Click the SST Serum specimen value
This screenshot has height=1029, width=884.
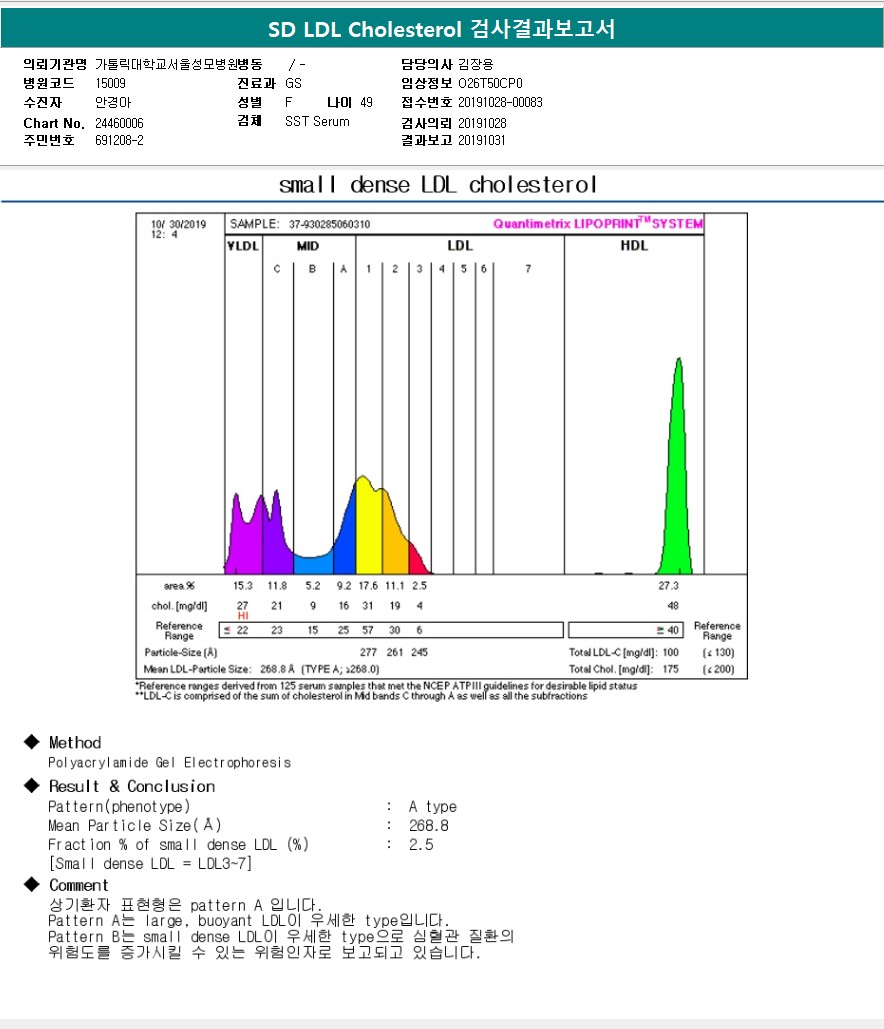(x=317, y=122)
